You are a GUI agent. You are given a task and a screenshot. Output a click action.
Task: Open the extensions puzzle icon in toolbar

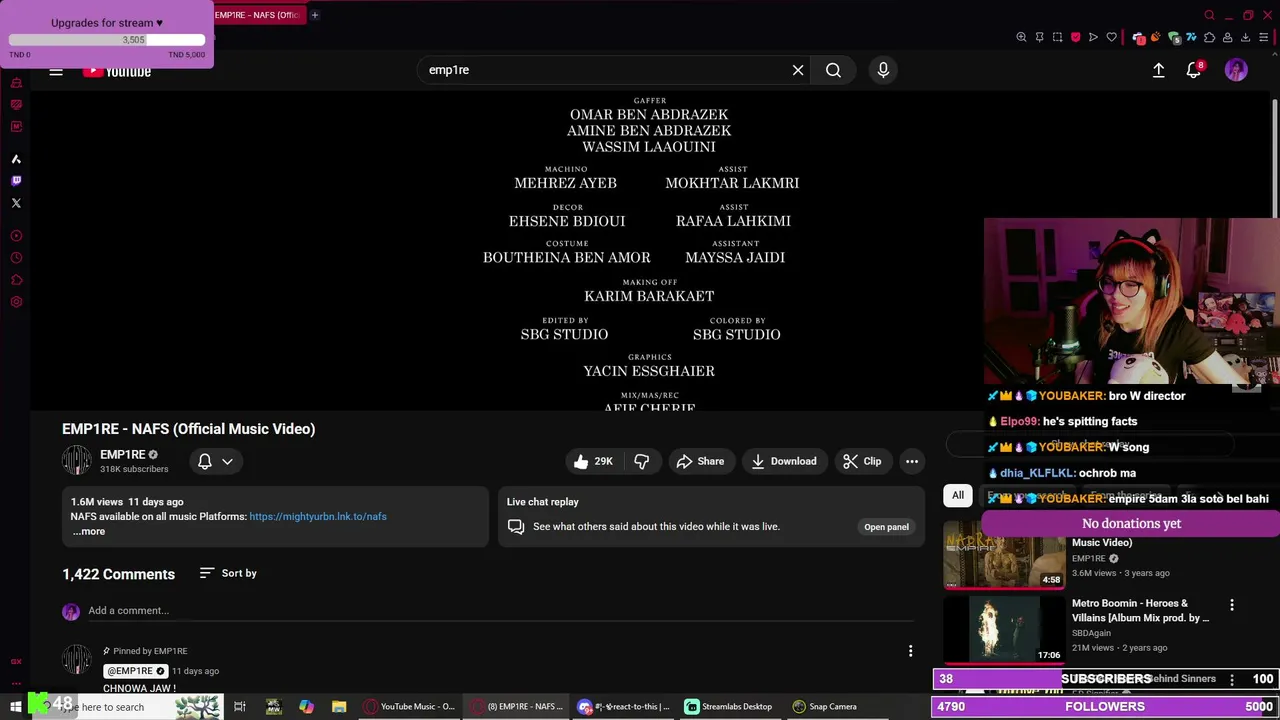(x=1209, y=37)
